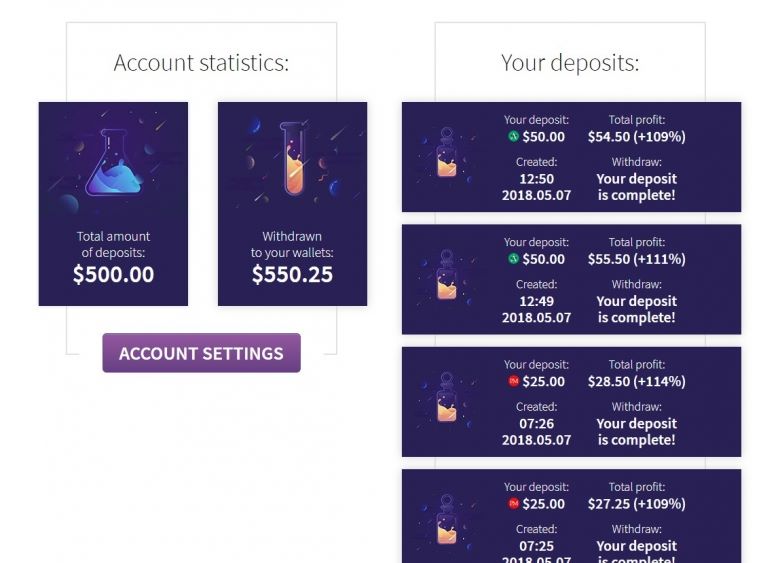Click the orange test tube withdrawn icon
780x563 pixels.
tap(294, 158)
